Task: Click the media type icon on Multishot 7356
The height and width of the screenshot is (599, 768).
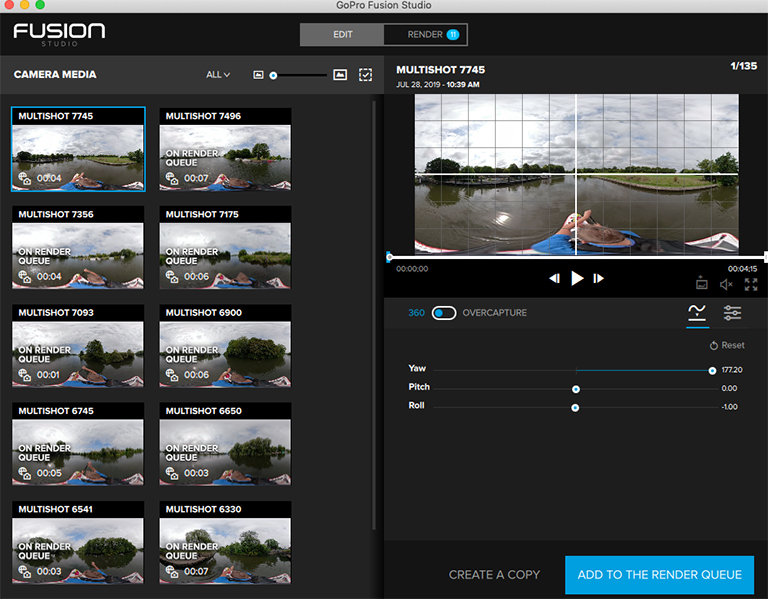Action: [x=24, y=277]
